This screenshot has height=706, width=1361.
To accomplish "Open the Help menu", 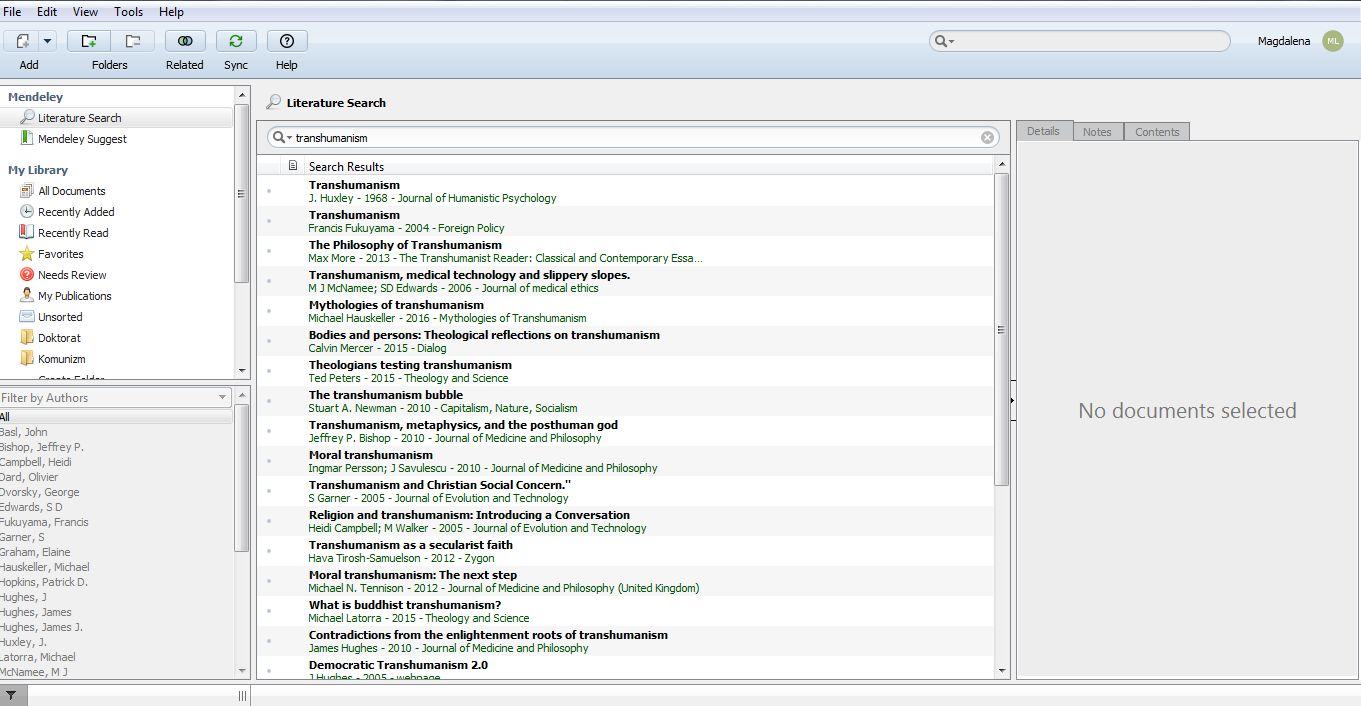I will (x=172, y=12).
